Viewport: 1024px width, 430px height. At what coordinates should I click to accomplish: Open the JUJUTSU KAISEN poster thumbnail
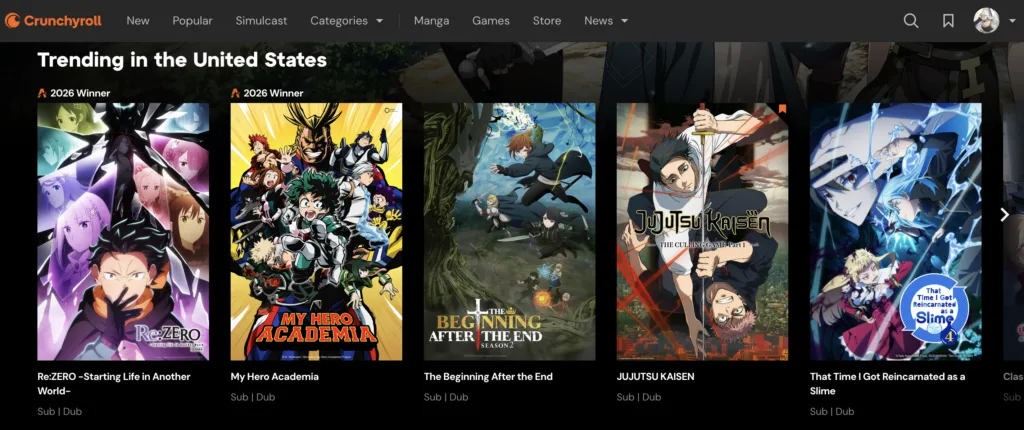pos(703,231)
